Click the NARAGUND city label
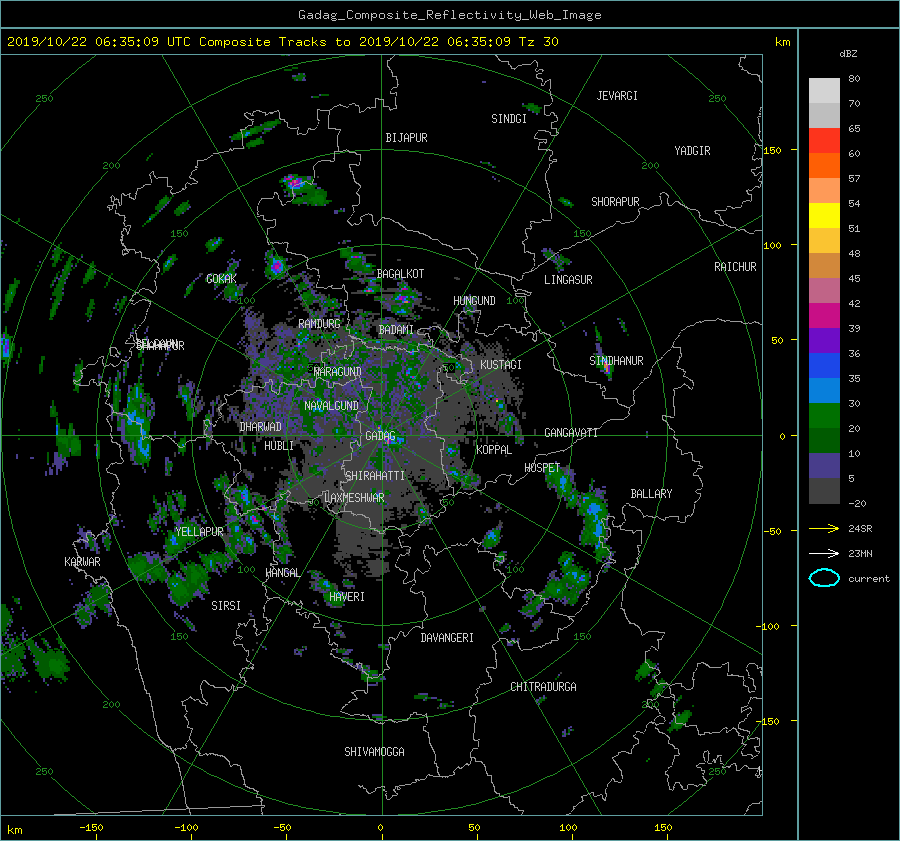The image size is (900, 841). (338, 372)
